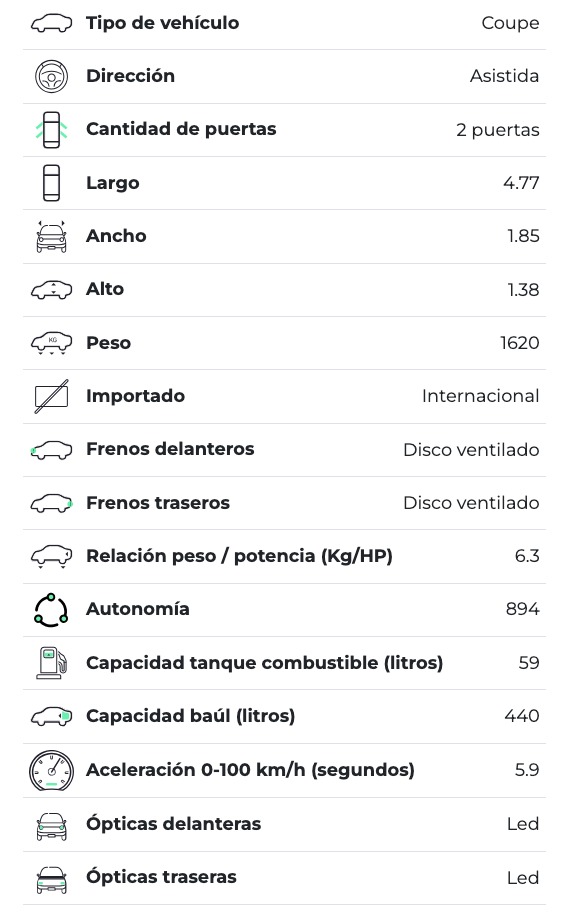562x918 pixels.
Task: Click the Tipo de vehículo label
Action: point(163,23)
